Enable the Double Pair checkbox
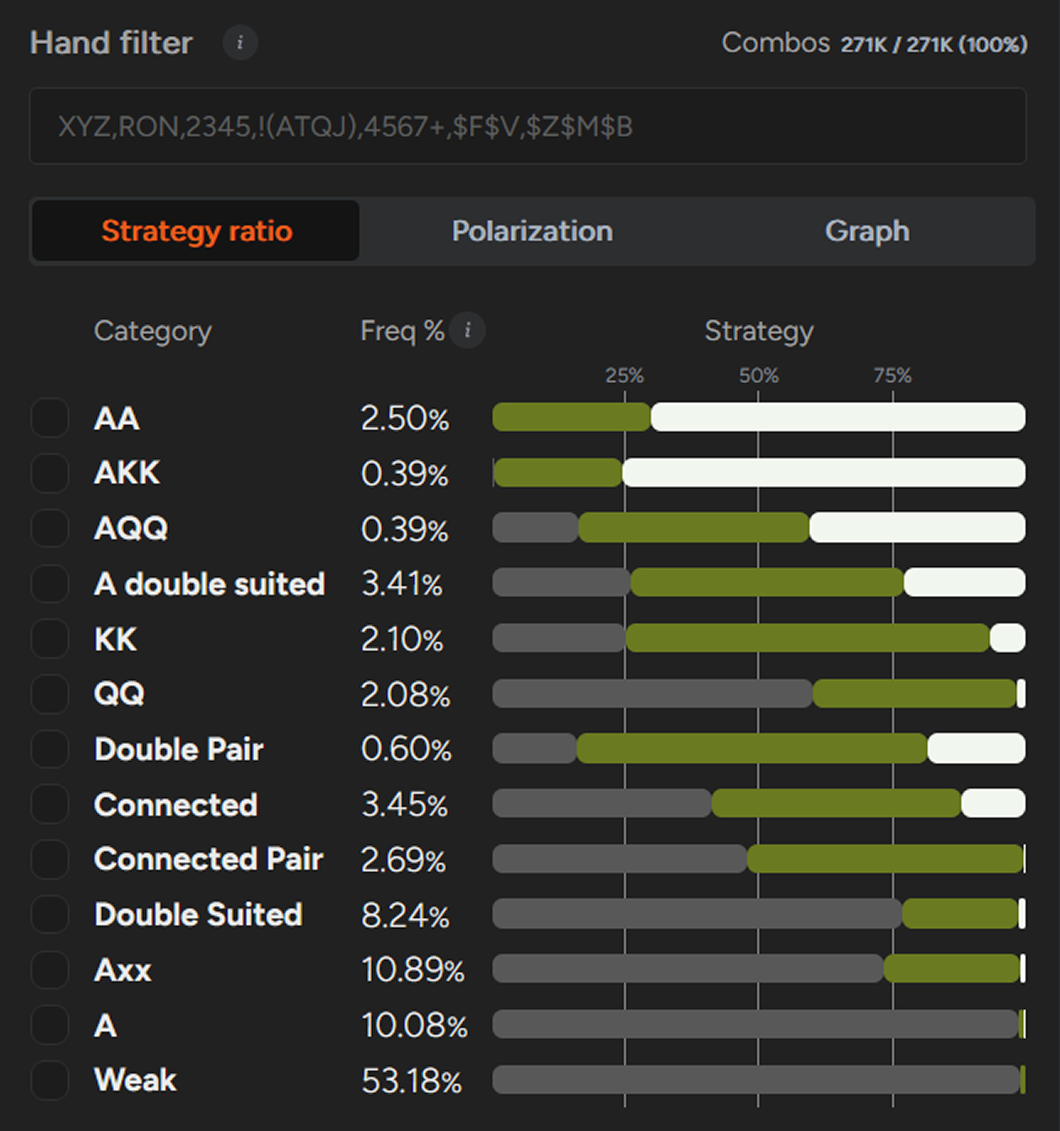The height and width of the screenshot is (1131, 1060). [x=50, y=749]
